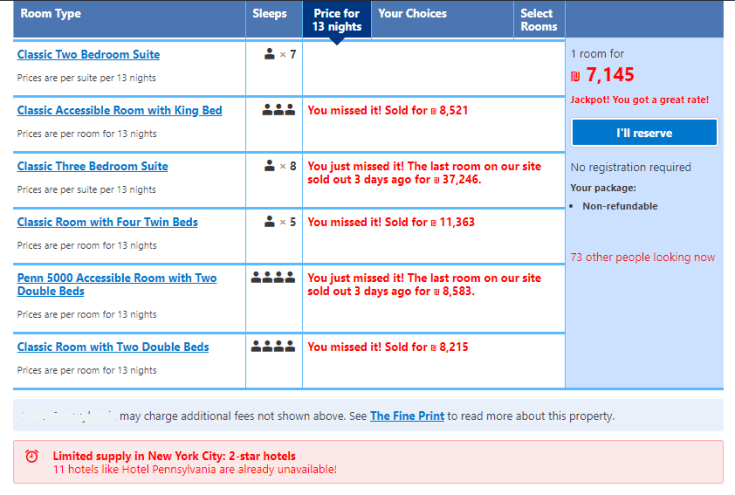Click the Sleeps column header

click(x=270, y=14)
